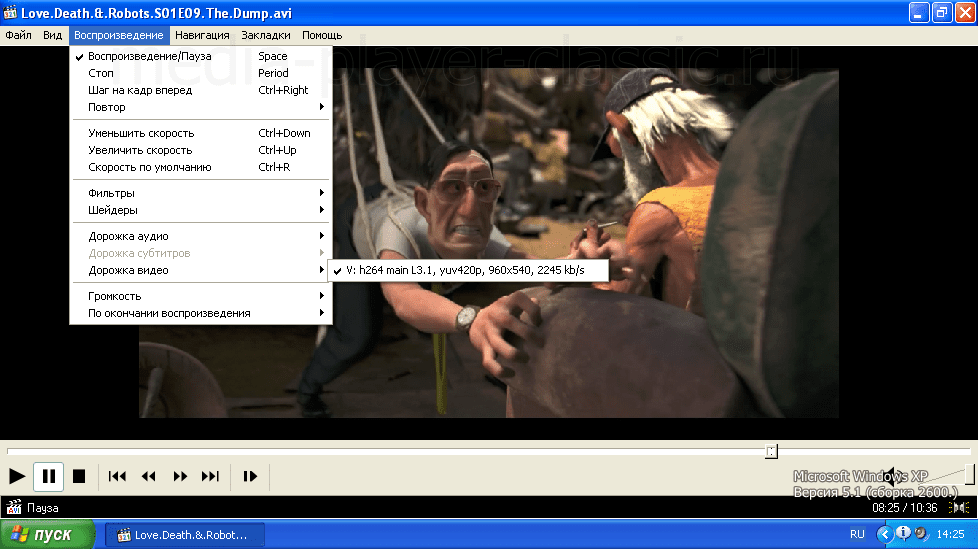Click the Пуск start button
Screen dimensions: 978x549
47,535
